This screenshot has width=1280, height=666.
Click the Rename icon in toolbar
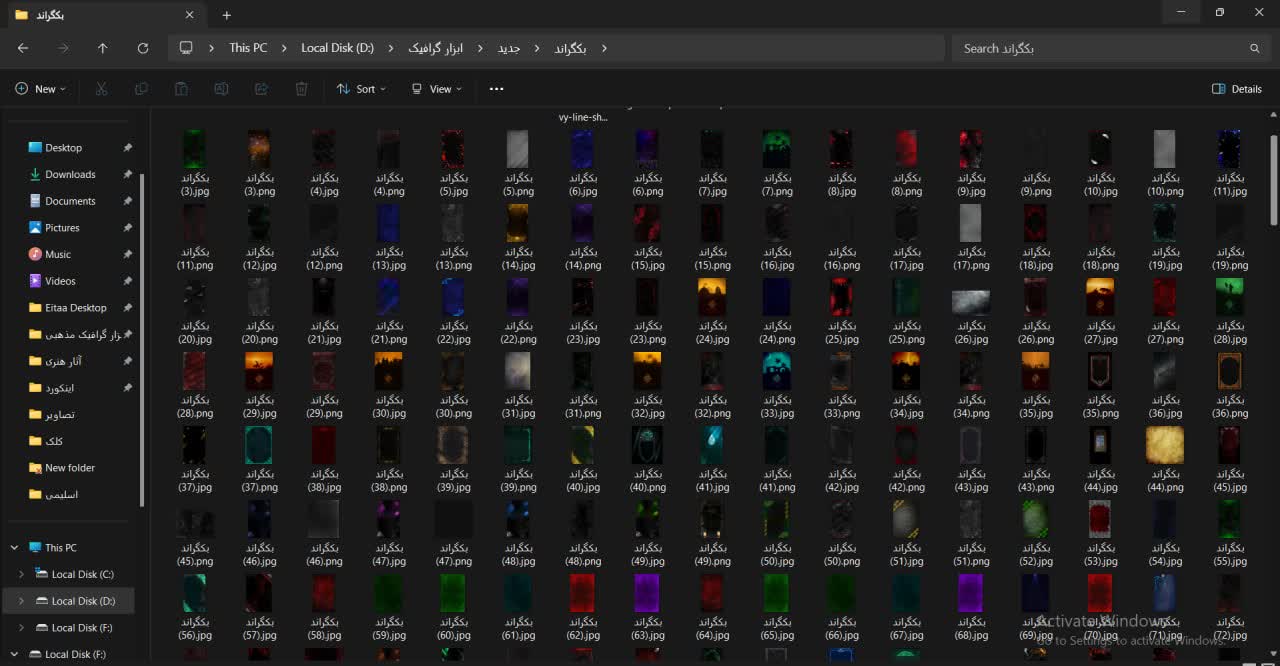[221, 89]
